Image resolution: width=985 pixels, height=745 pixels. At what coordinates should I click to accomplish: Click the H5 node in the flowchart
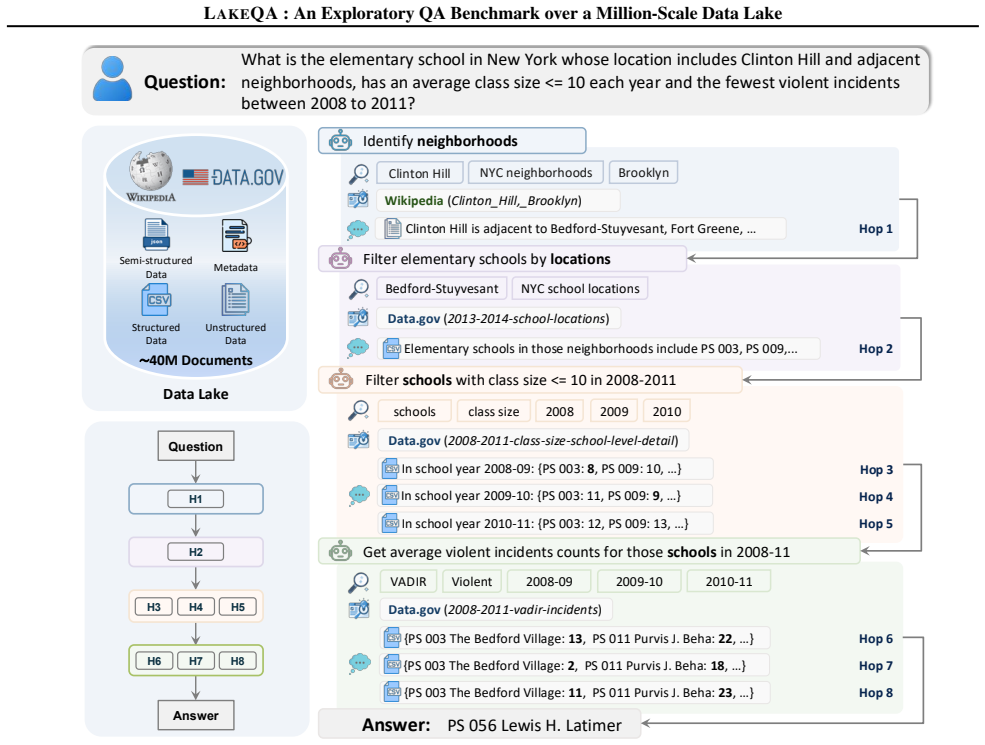[237, 607]
